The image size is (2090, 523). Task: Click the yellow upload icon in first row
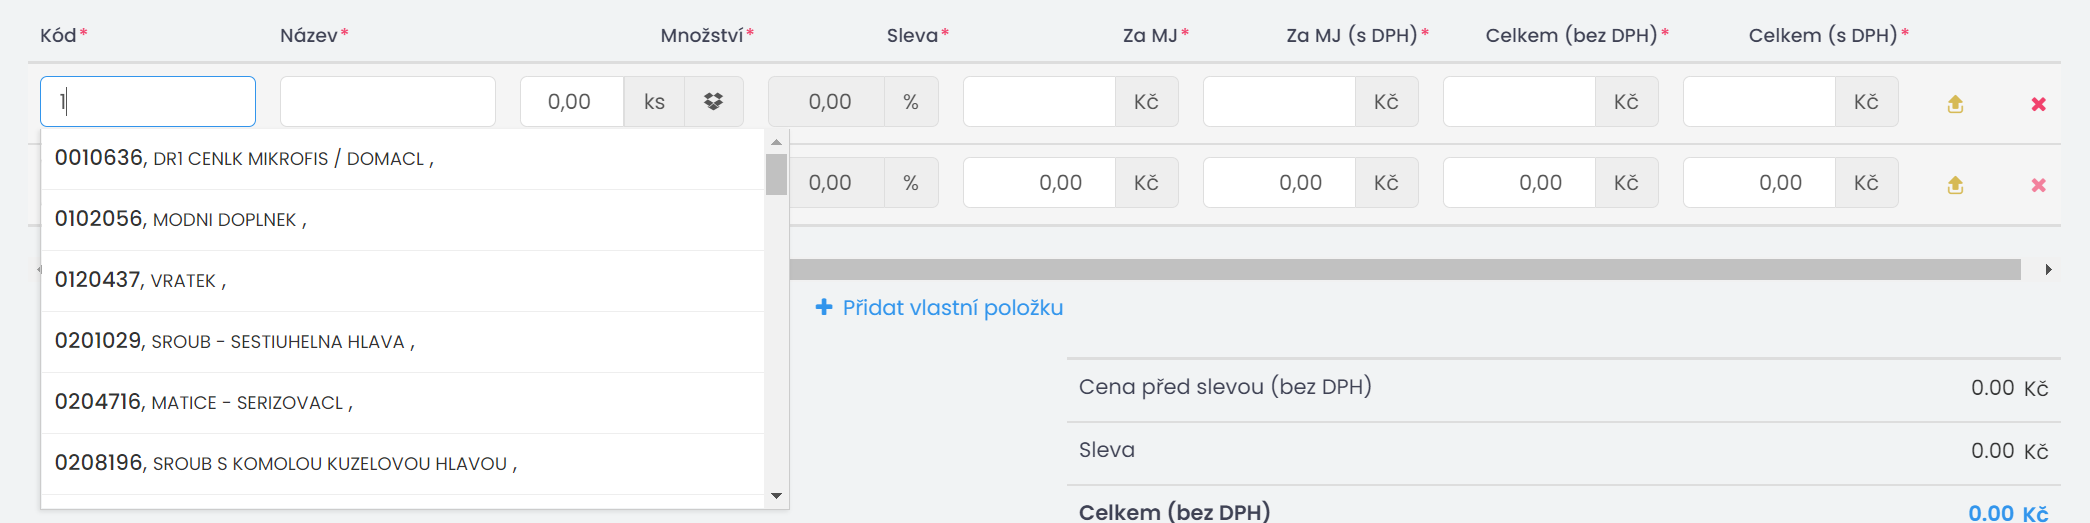tap(1955, 104)
